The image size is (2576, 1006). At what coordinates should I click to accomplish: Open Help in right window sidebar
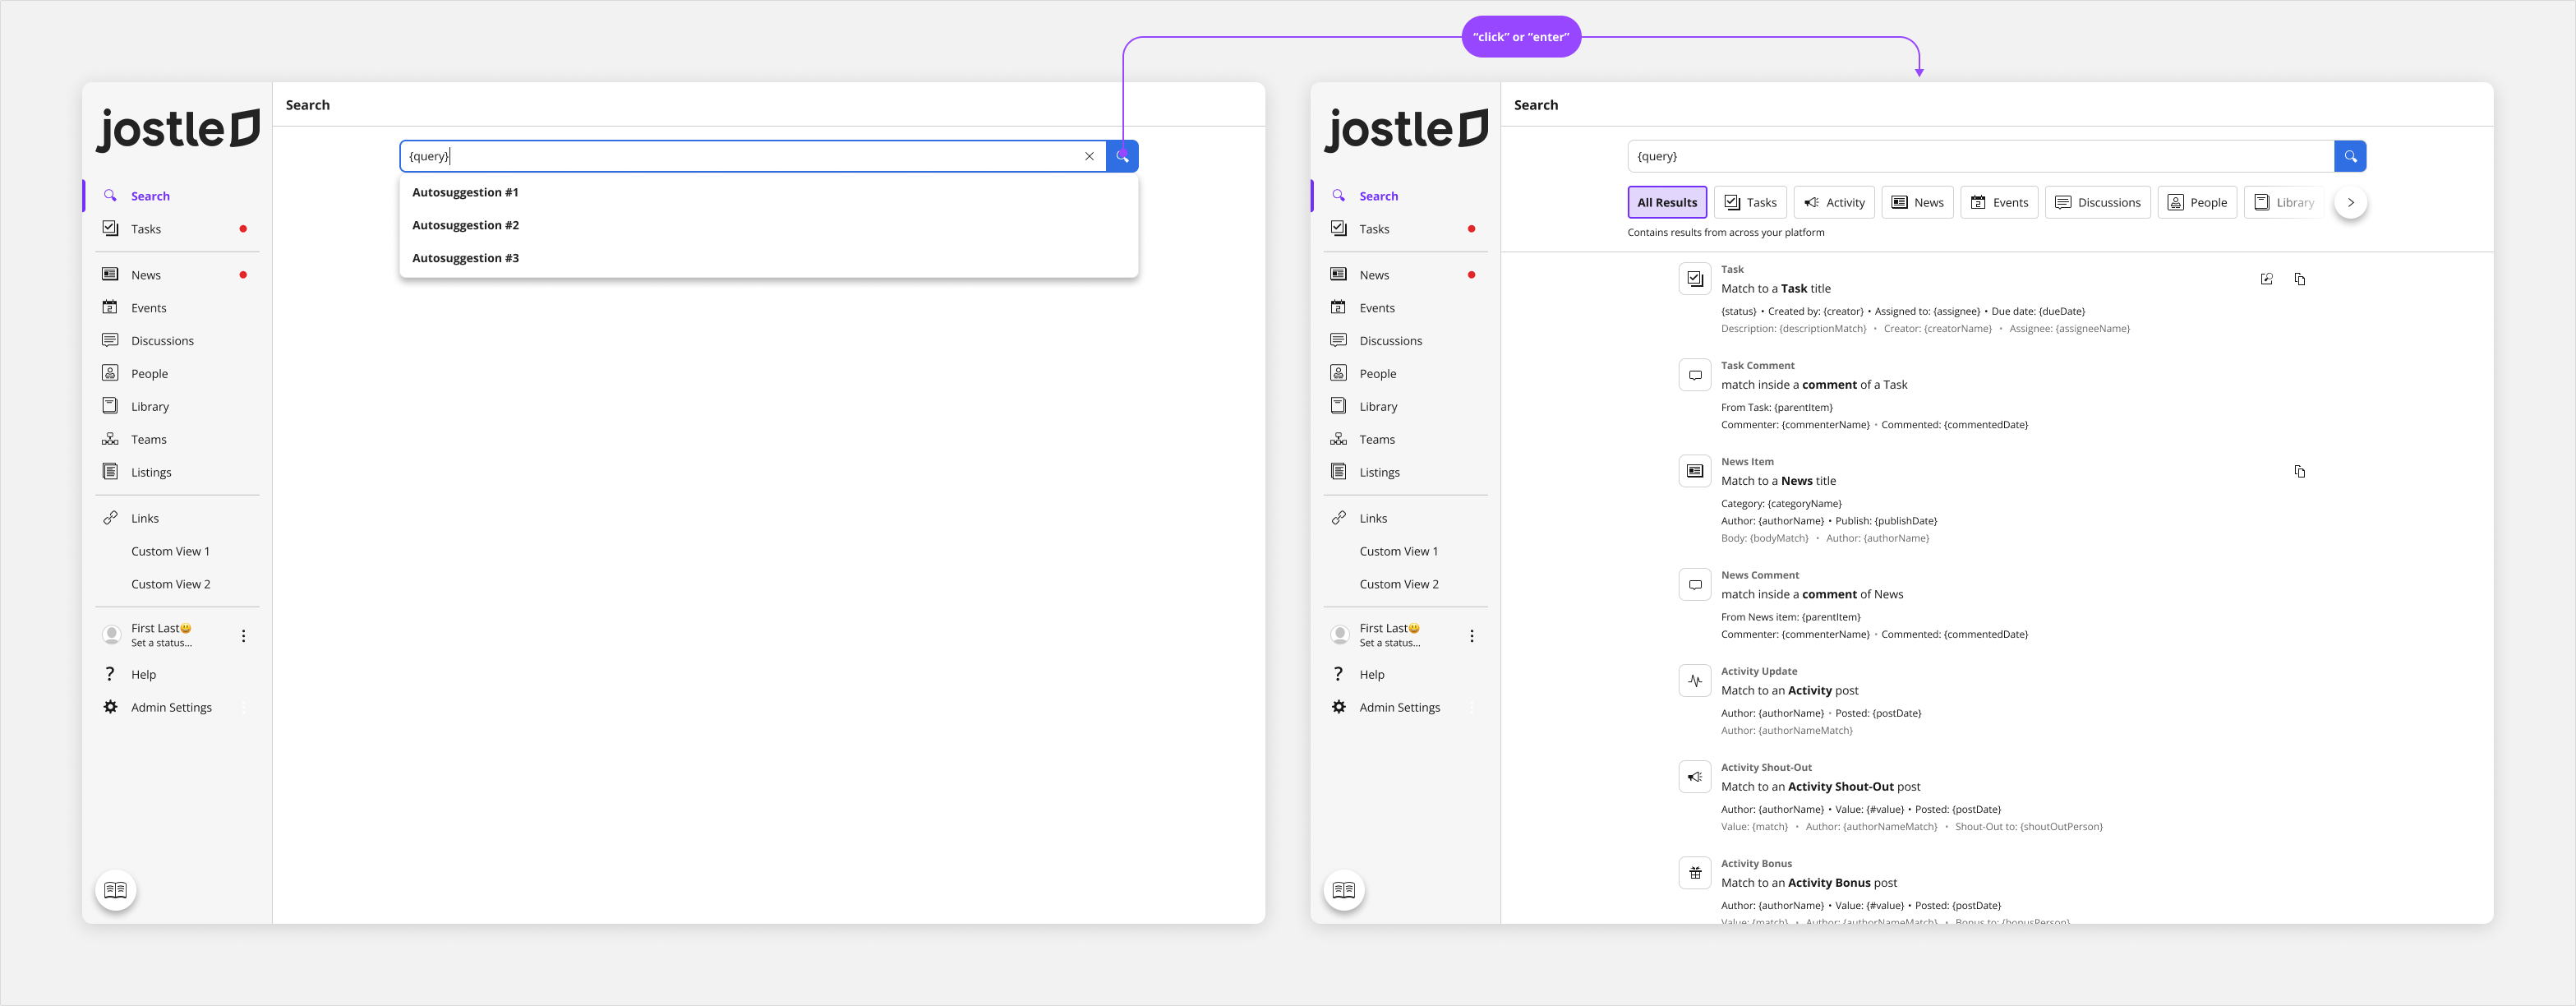click(x=1405, y=674)
